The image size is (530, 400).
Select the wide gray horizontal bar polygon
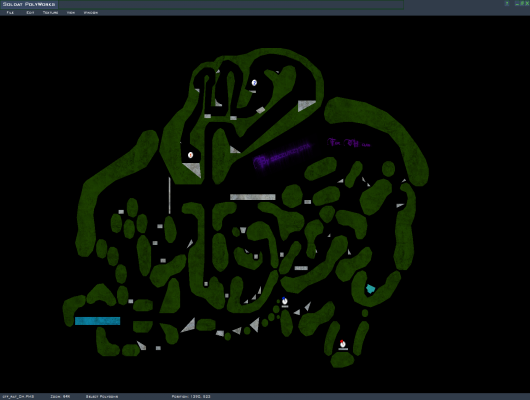click(252, 197)
